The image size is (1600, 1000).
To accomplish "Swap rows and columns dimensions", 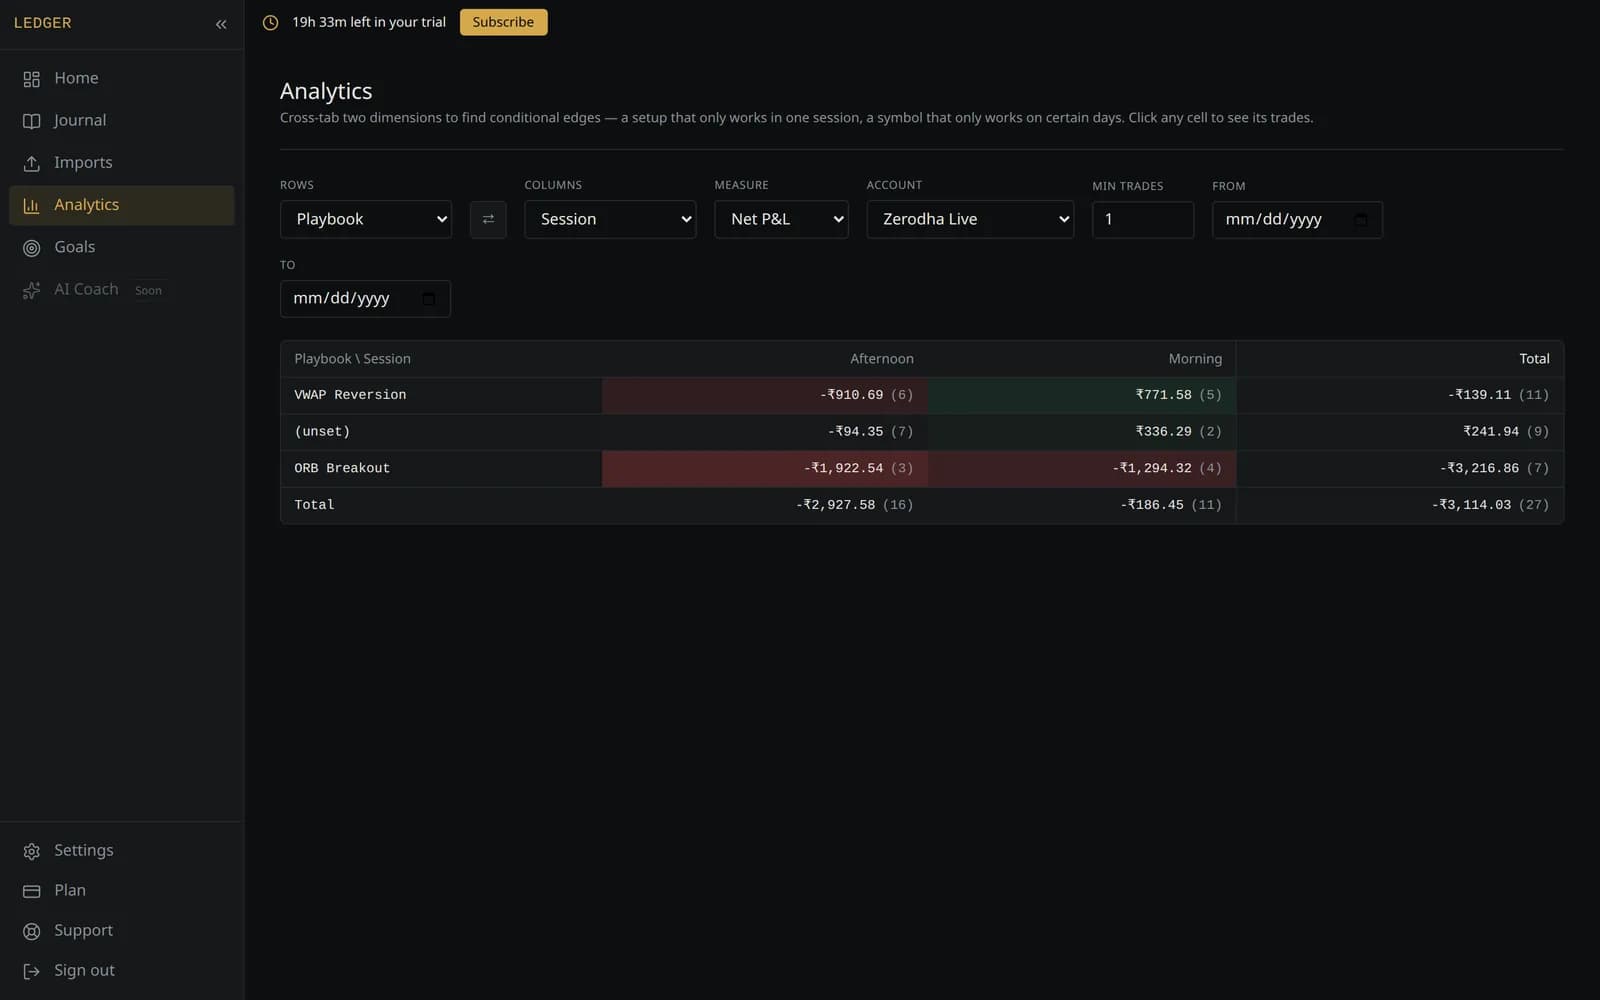I will tap(488, 219).
